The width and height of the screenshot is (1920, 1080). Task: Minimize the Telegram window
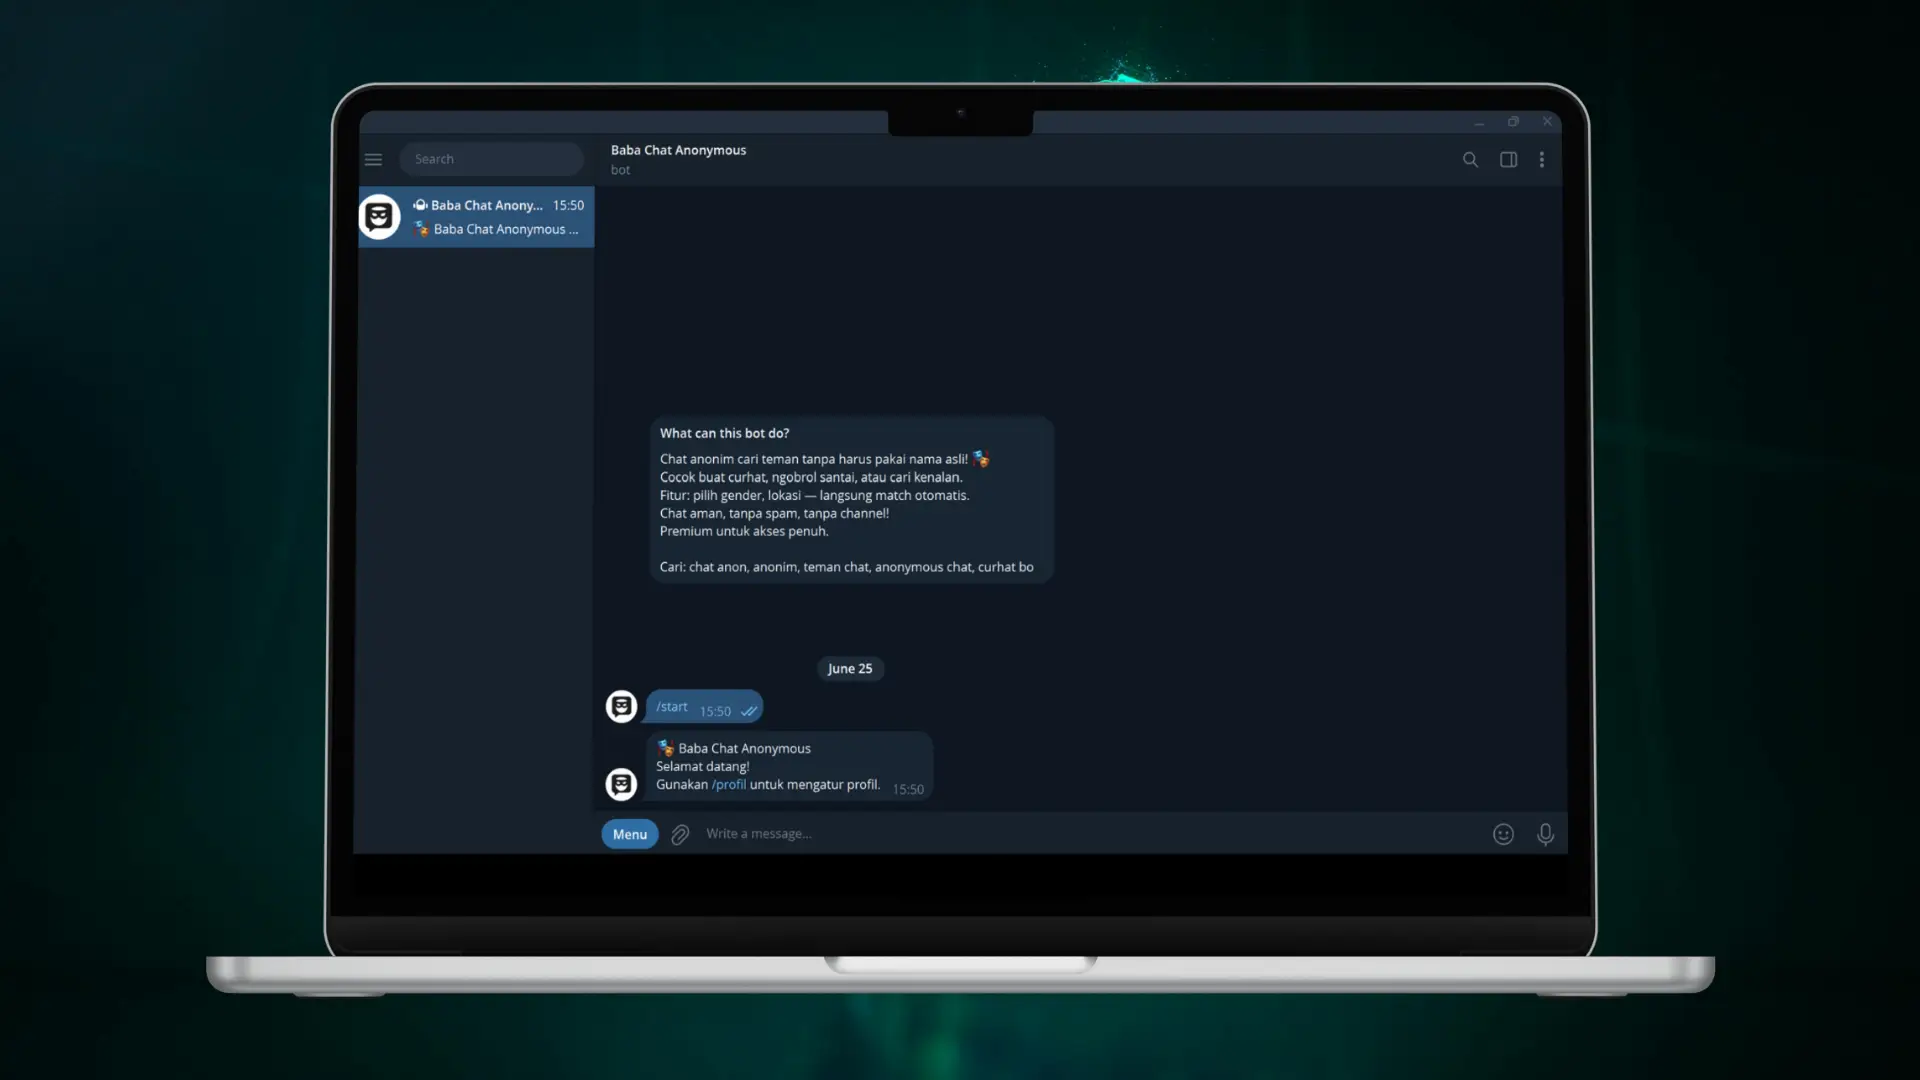tap(1478, 122)
